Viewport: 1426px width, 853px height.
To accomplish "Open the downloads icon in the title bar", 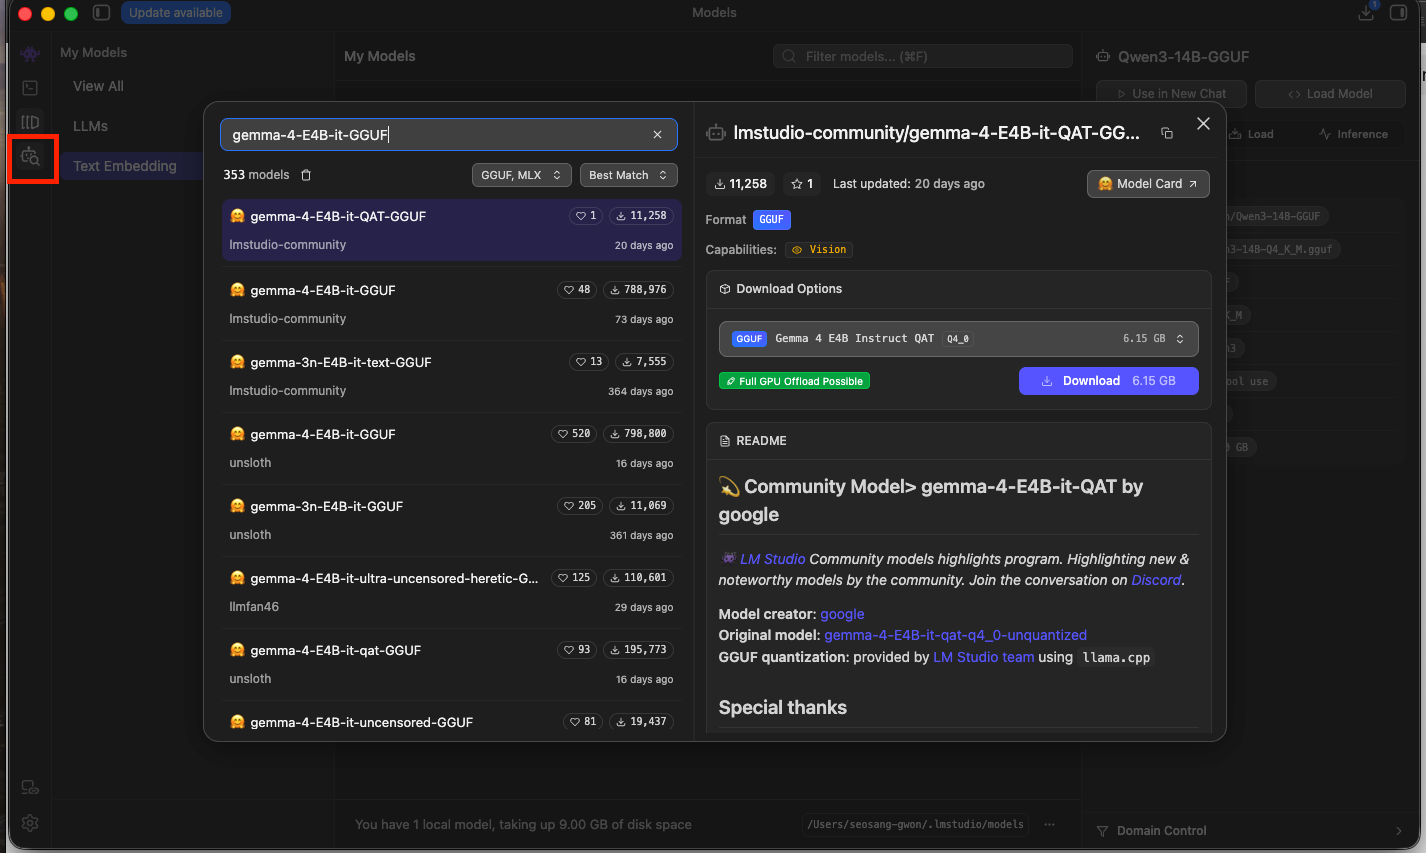I will pos(1366,12).
